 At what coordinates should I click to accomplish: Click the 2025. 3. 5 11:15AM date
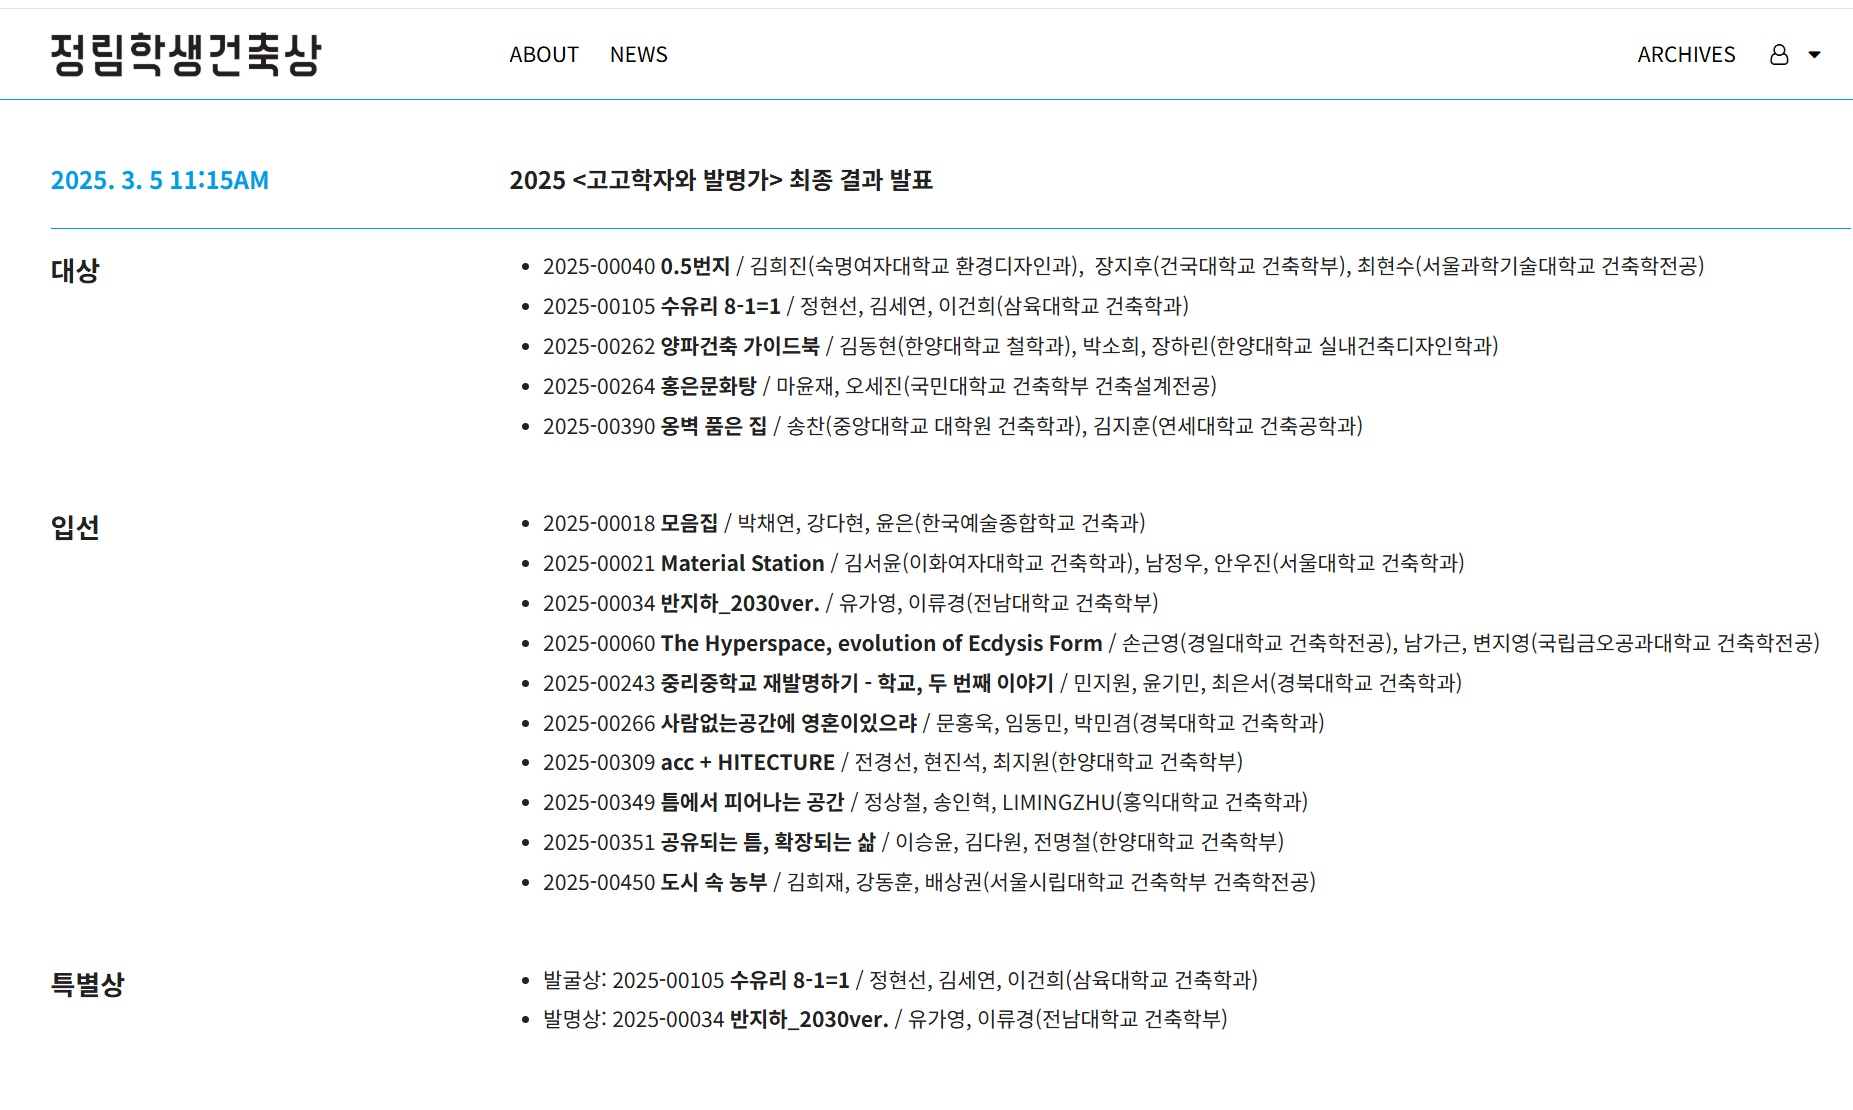[x=160, y=180]
